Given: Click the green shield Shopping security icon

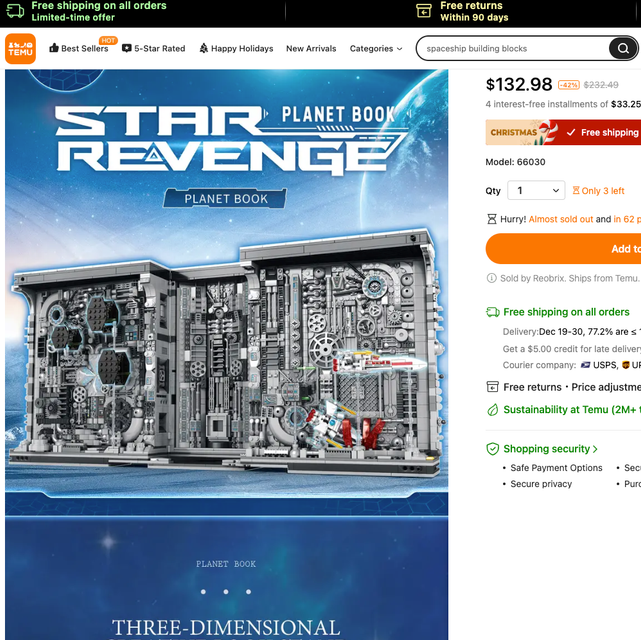Looking at the screenshot, I should click(493, 449).
